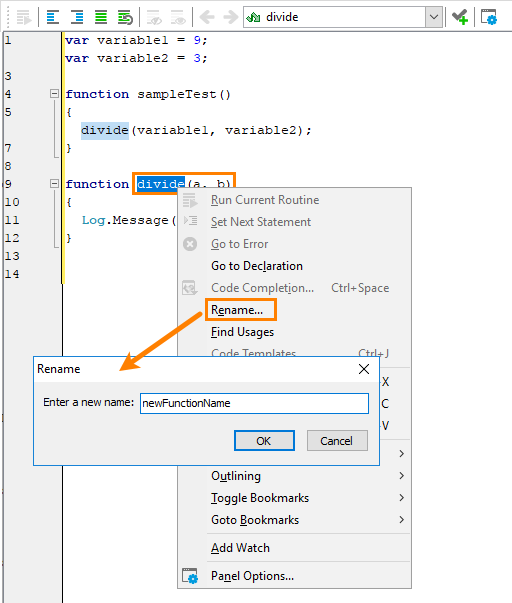Open panel options icon in toolbar
Image resolution: width=512 pixels, height=603 pixels.
(x=489, y=17)
